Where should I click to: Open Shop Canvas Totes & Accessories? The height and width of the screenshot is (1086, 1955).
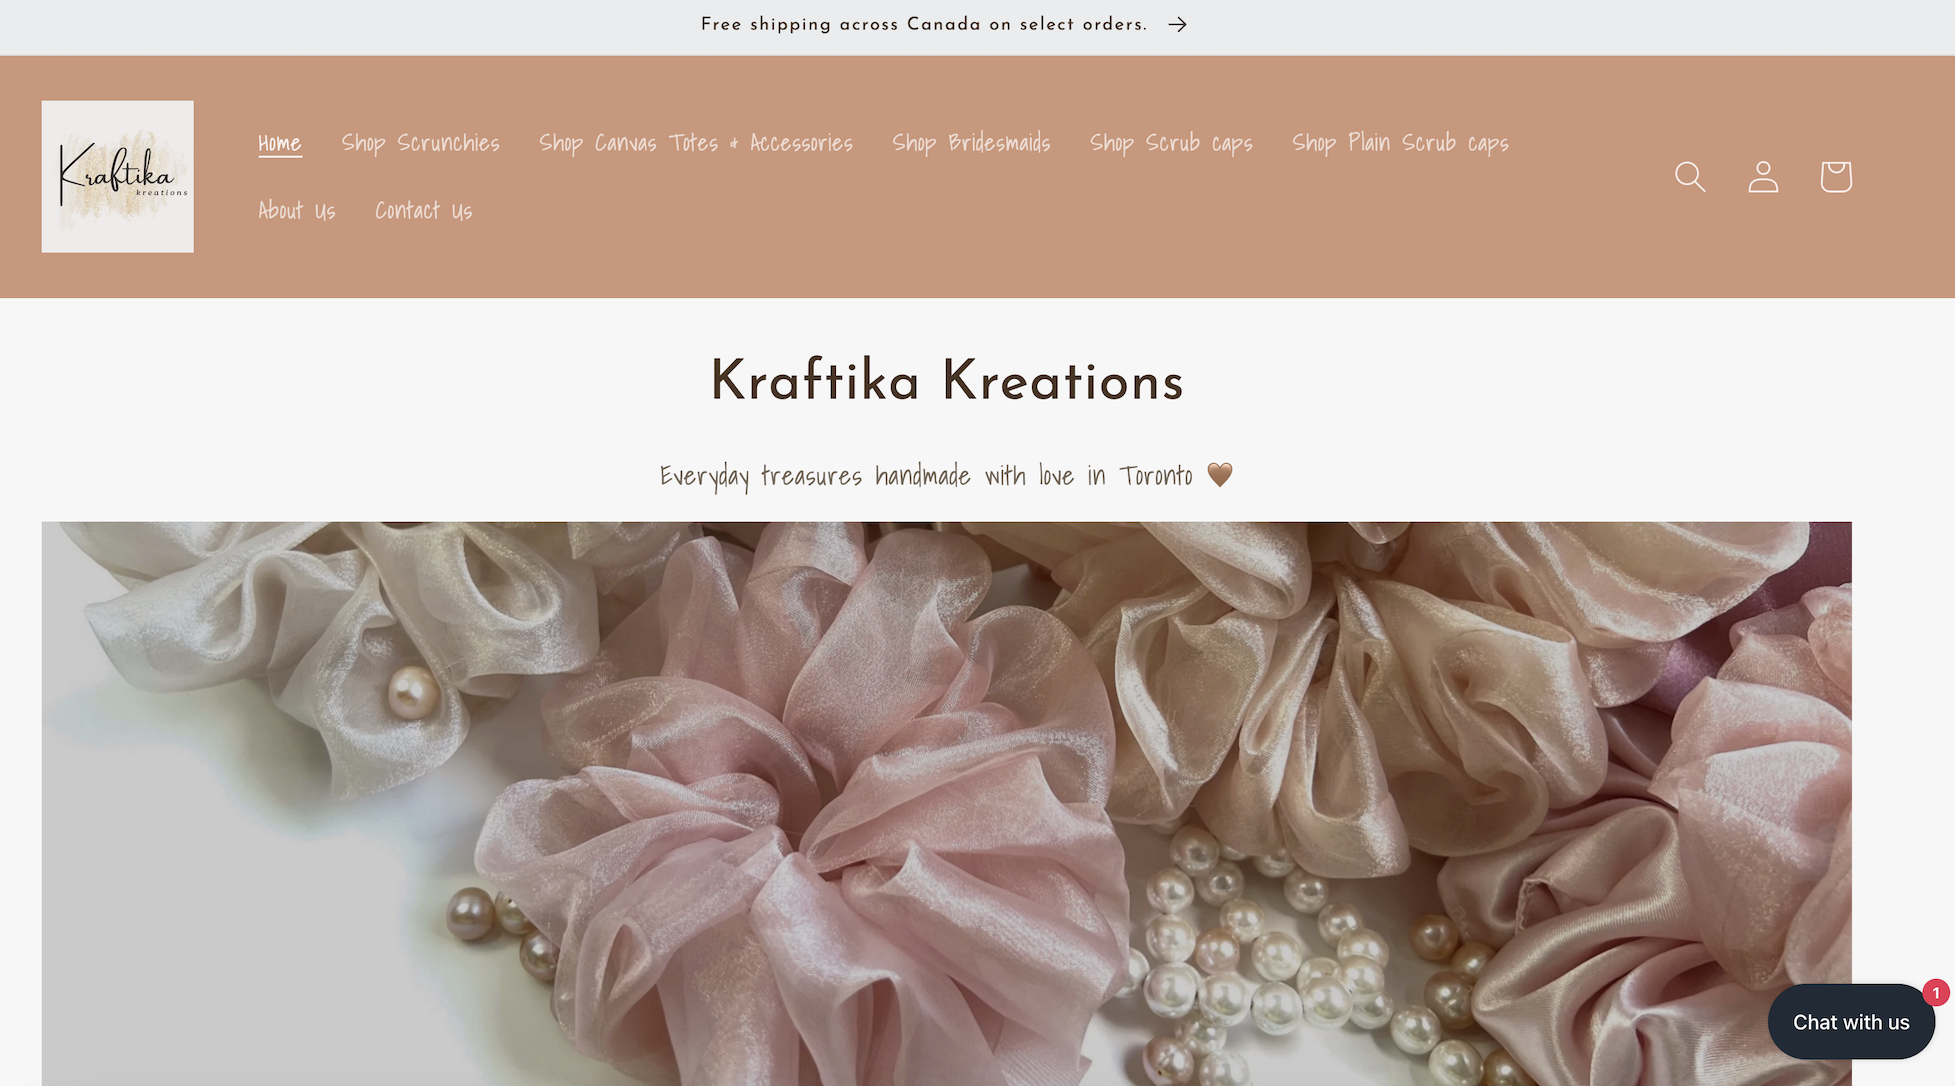coord(696,143)
